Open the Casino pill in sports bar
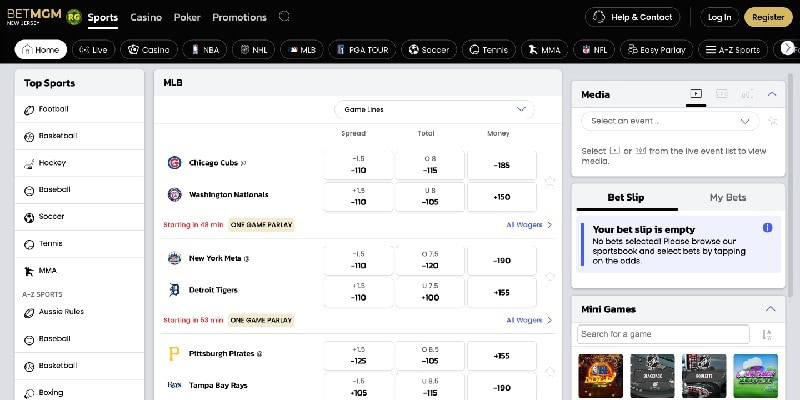This screenshot has width=800, height=400. pyautogui.click(x=148, y=49)
